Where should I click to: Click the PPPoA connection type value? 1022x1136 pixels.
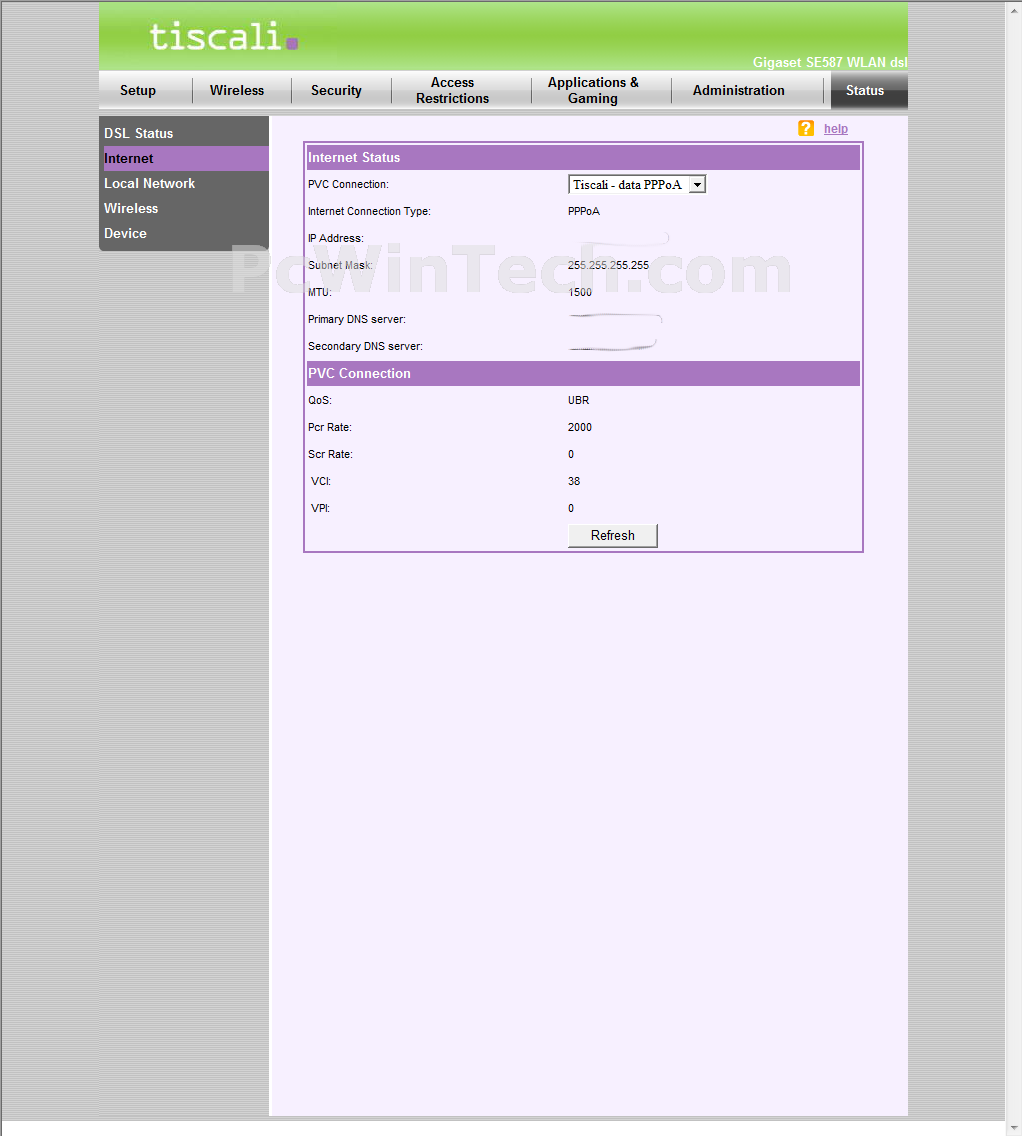point(584,212)
